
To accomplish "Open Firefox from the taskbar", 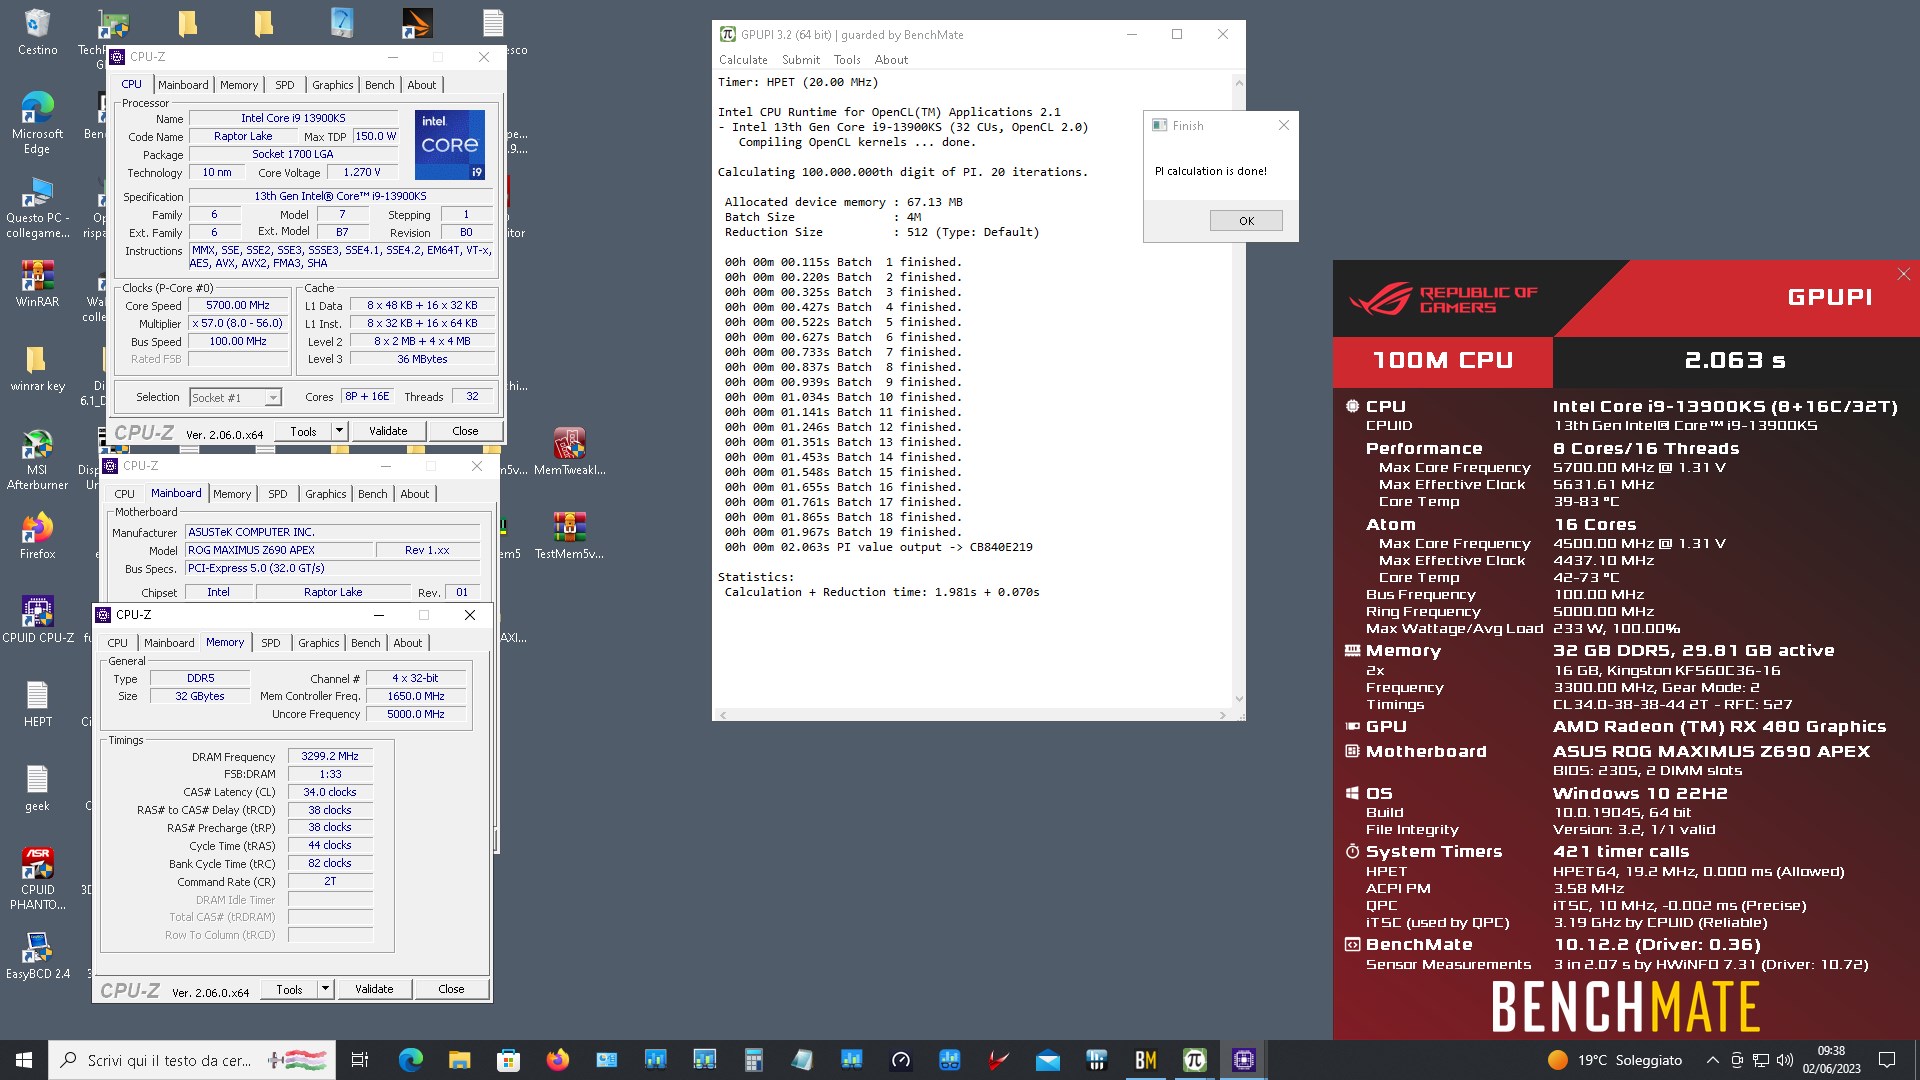I will (x=557, y=1060).
